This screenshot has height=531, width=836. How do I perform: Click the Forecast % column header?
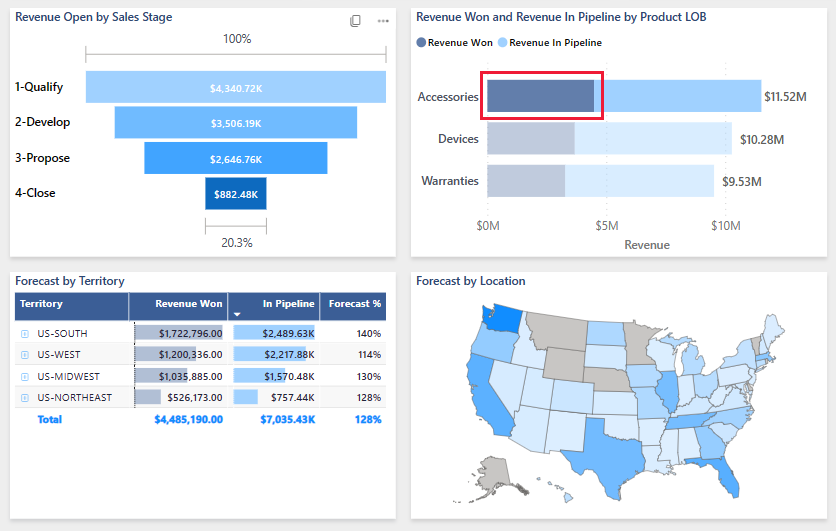(x=353, y=306)
